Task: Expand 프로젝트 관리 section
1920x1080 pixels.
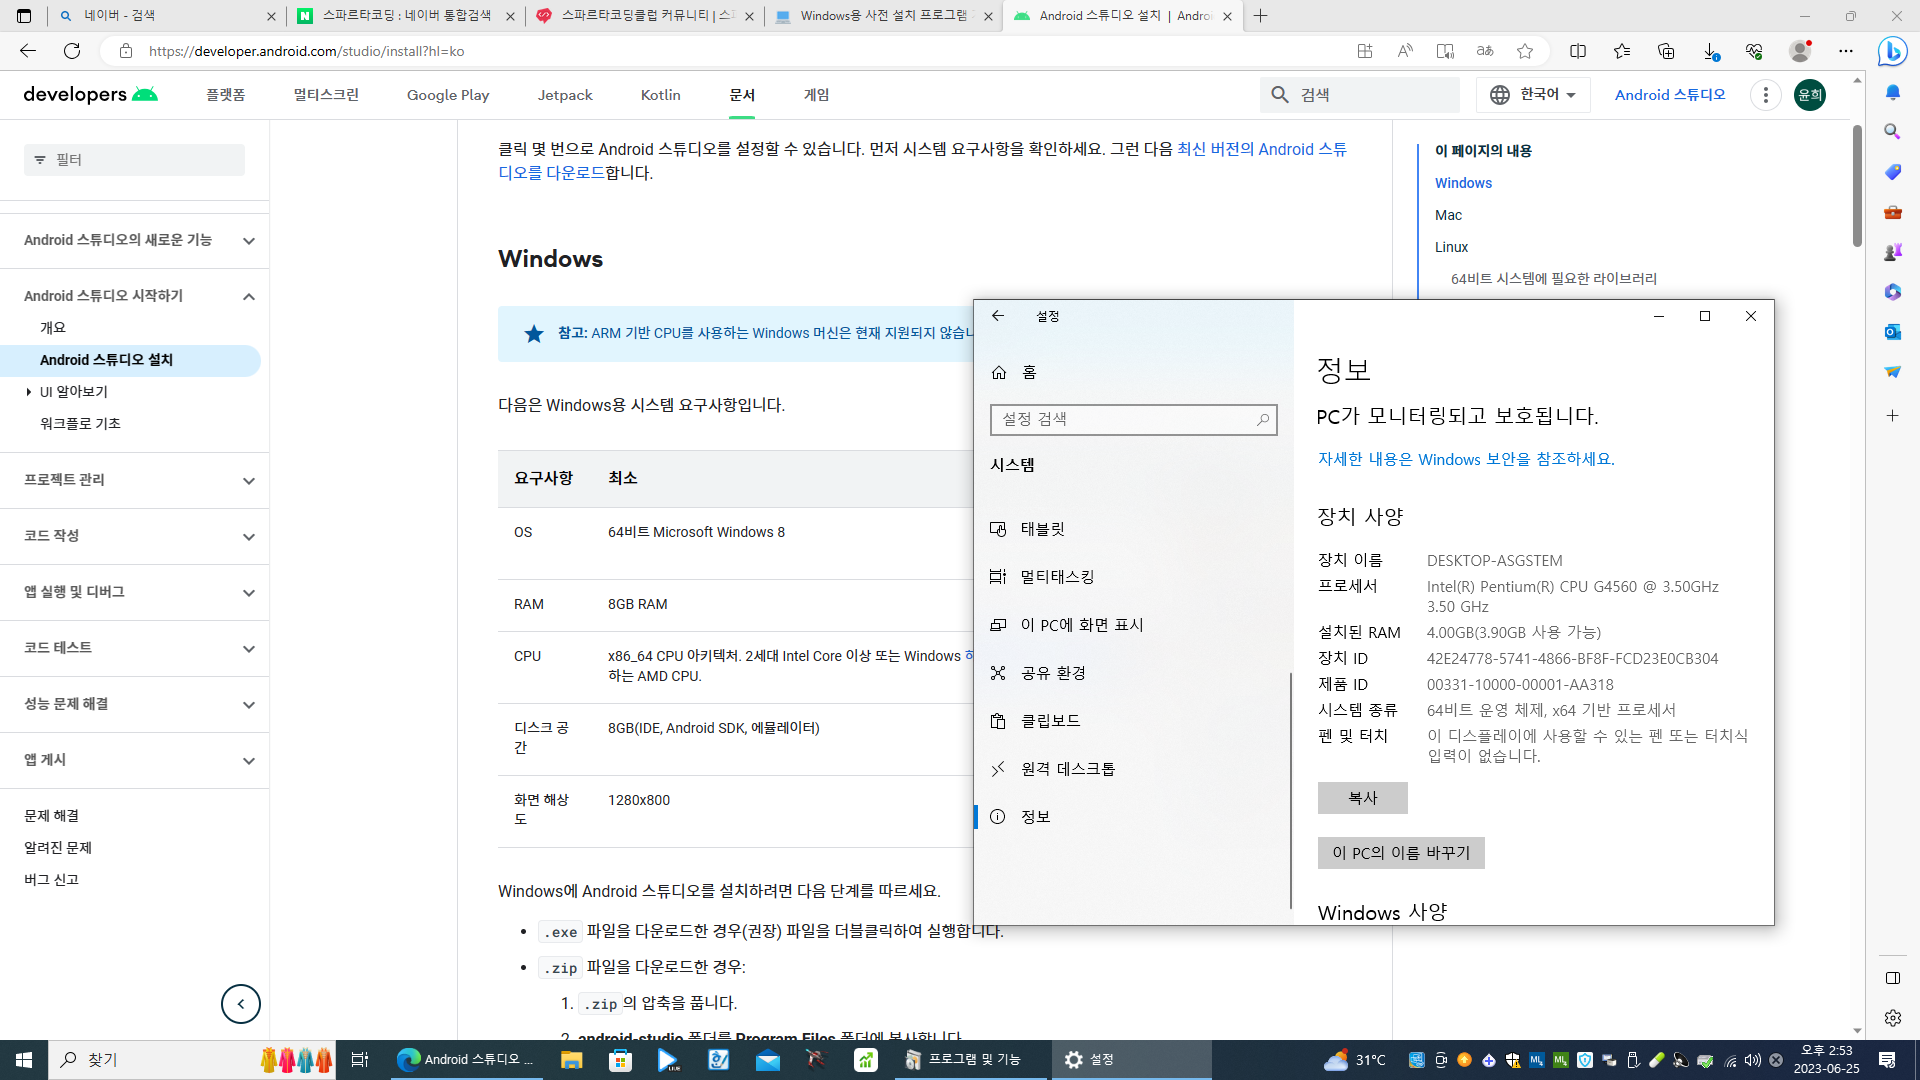Action: pos(249,481)
